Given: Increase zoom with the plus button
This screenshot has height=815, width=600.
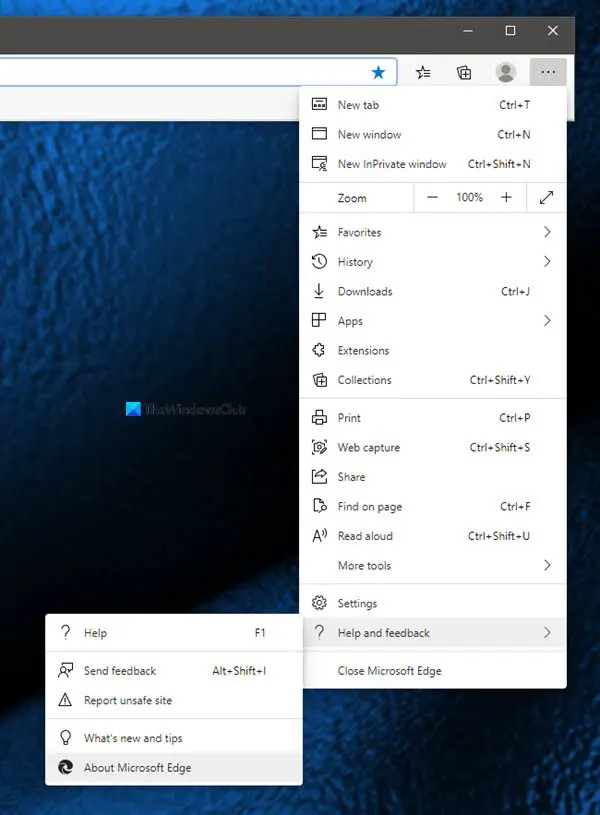Looking at the screenshot, I should pyautogui.click(x=506, y=198).
